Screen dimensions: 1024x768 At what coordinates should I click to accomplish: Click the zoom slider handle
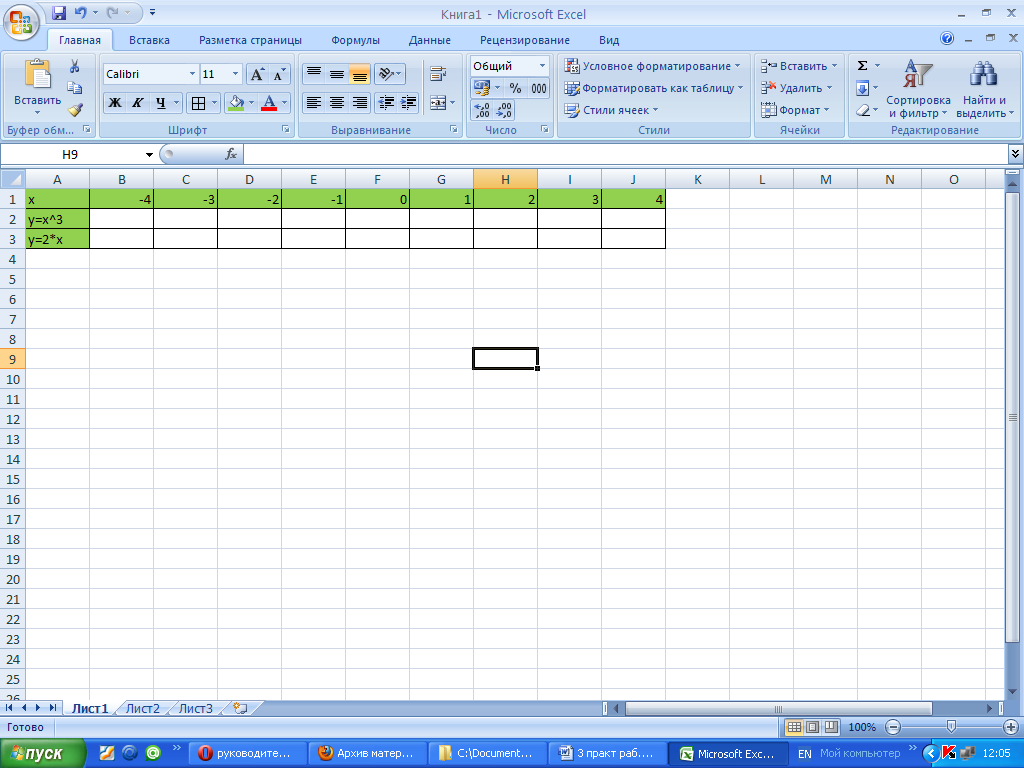coord(951,727)
